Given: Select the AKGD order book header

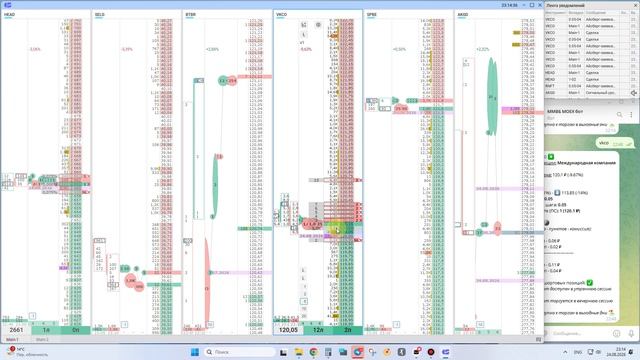Looking at the screenshot, I should click(x=462, y=15).
